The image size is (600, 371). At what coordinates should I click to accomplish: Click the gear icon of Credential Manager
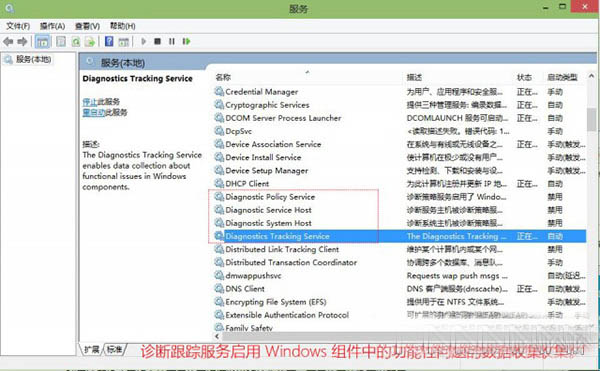click(x=219, y=91)
